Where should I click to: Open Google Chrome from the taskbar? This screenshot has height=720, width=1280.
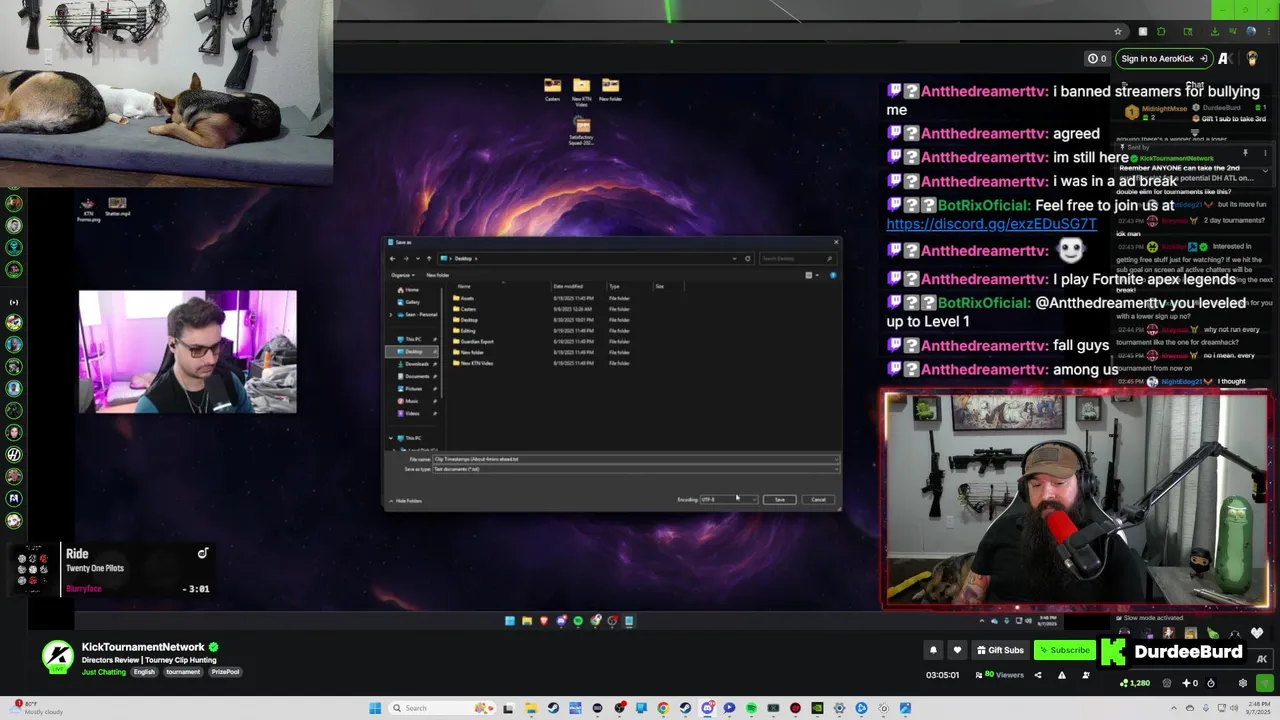[663, 708]
